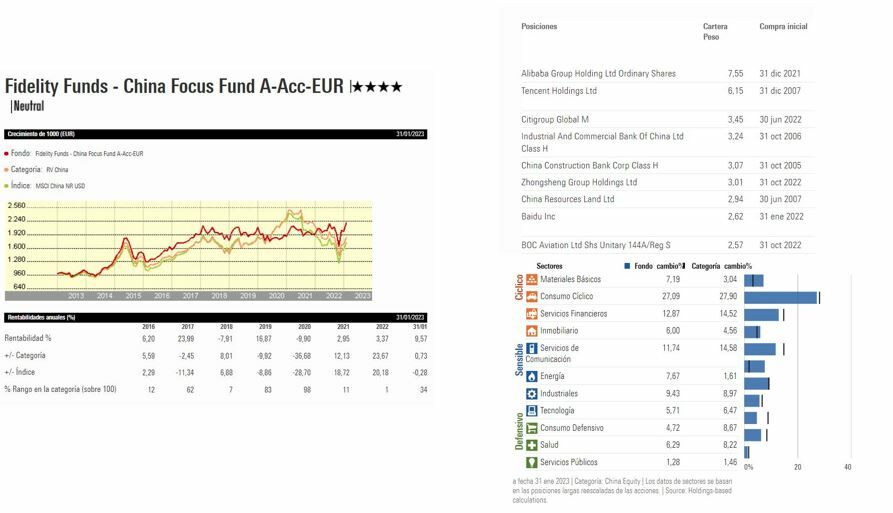Open the Tencent Holdings Ltd position

coord(559,91)
